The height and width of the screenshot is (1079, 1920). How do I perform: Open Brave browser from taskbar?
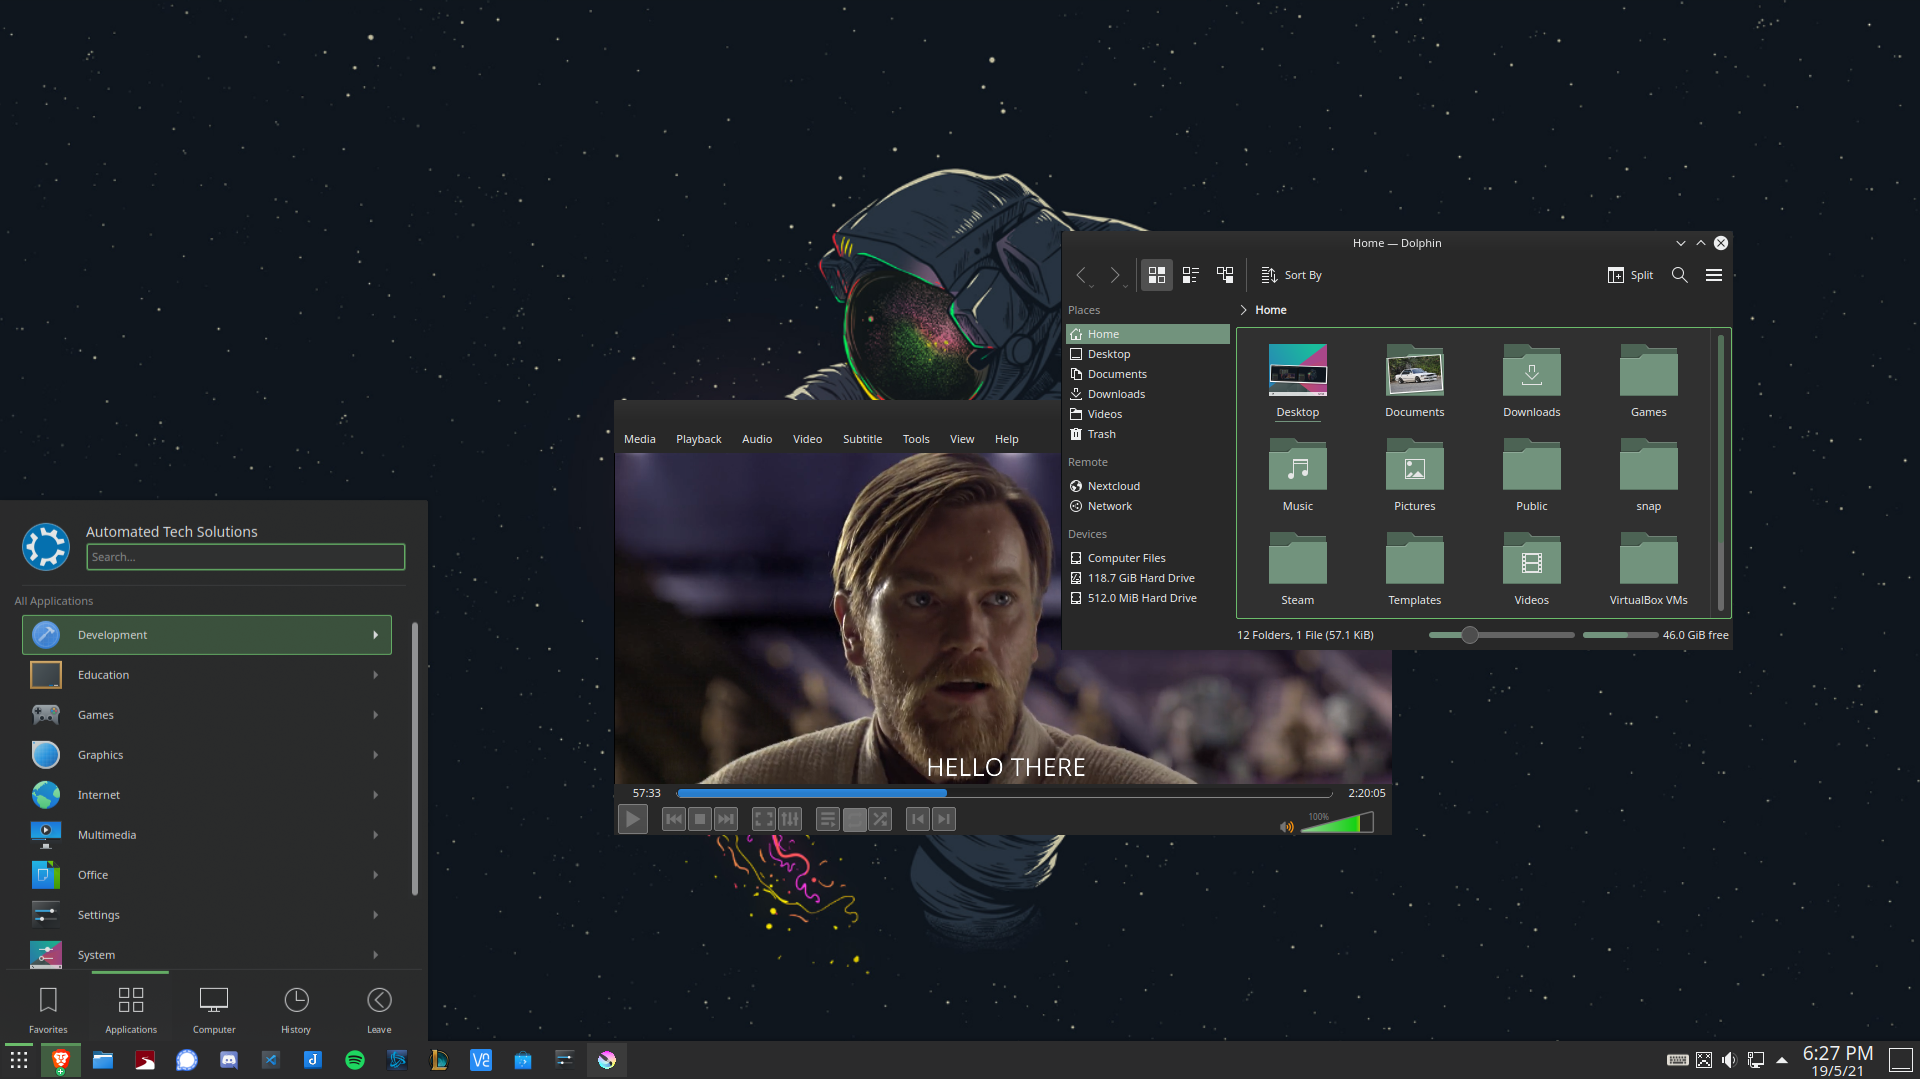click(x=61, y=1060)
